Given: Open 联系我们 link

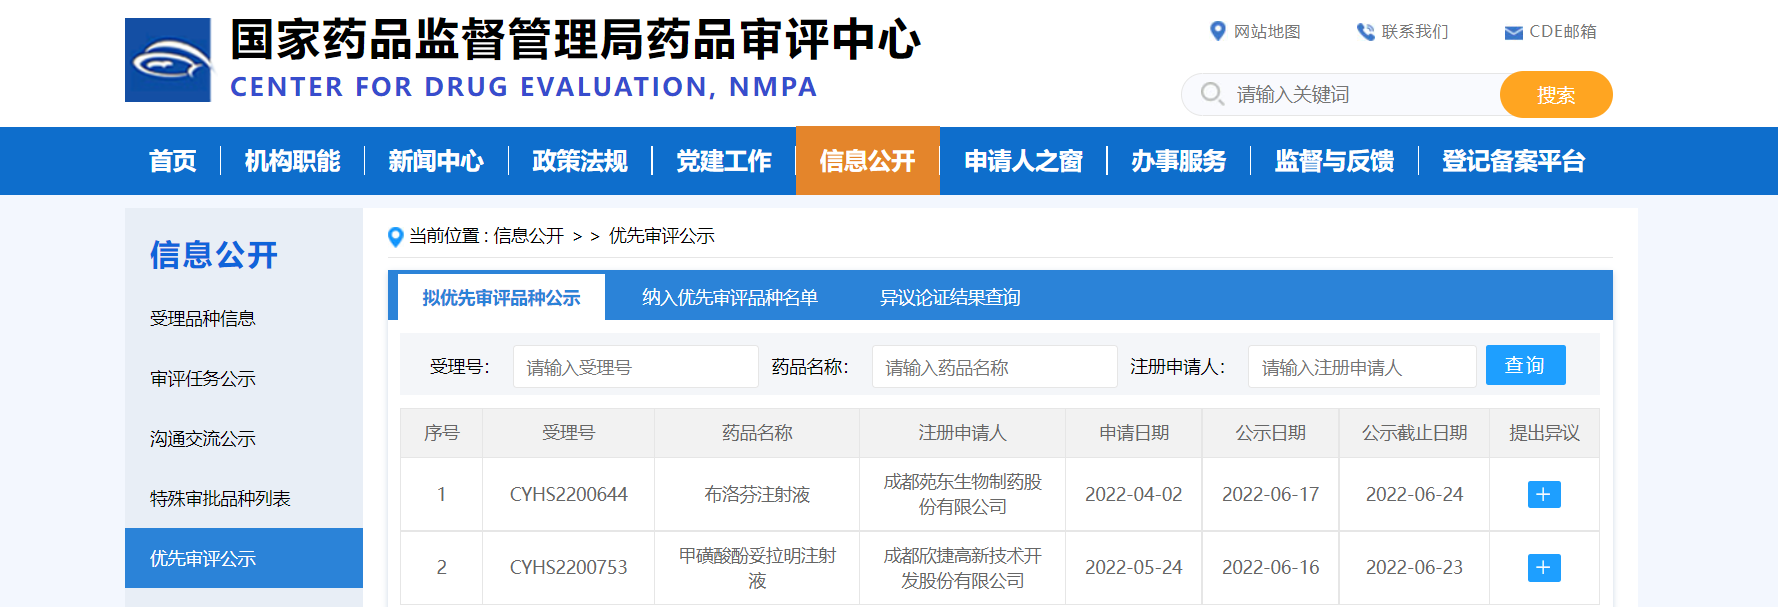Looking at the screenshot, I should click(1415, 32).
